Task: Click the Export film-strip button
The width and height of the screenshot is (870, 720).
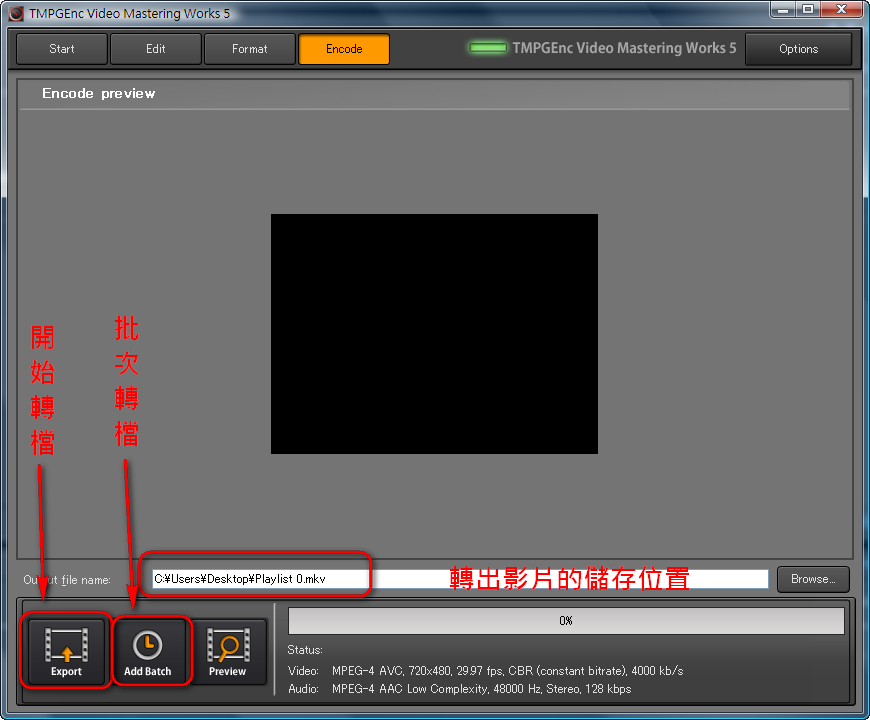Action: point(67,652)
